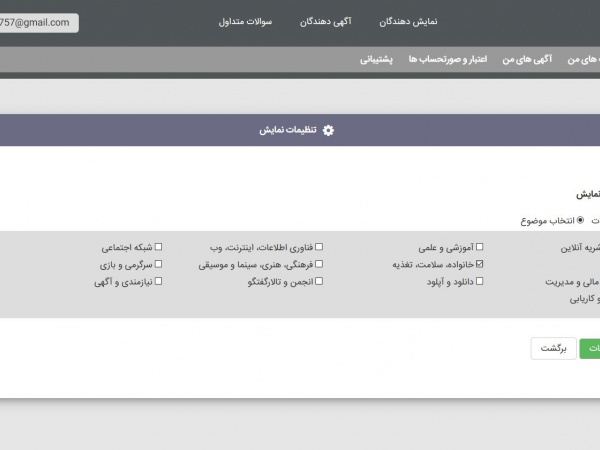Switch to the آگهی های من tab

click(x=527, y=59)
